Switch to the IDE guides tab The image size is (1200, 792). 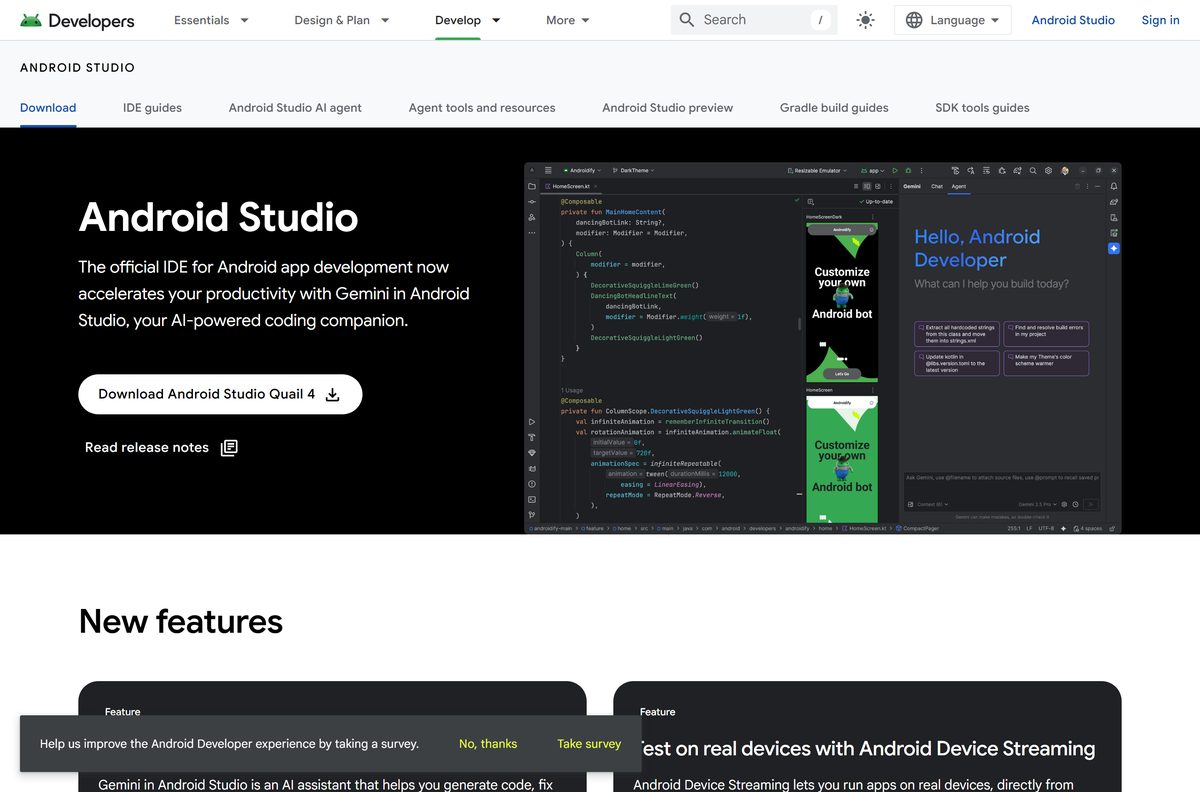click(152, 108)
